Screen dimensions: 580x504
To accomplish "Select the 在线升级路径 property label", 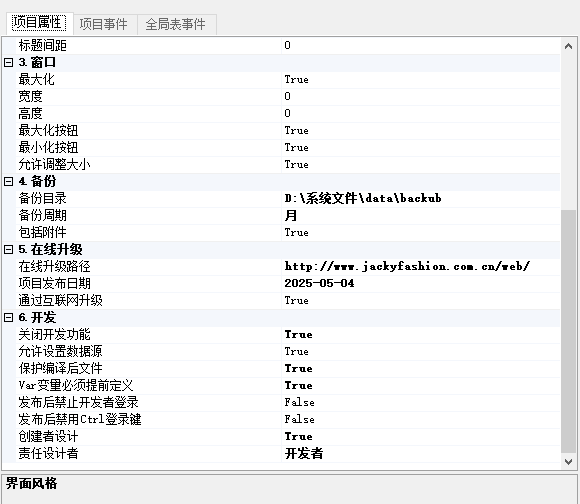I will (54, 267).
